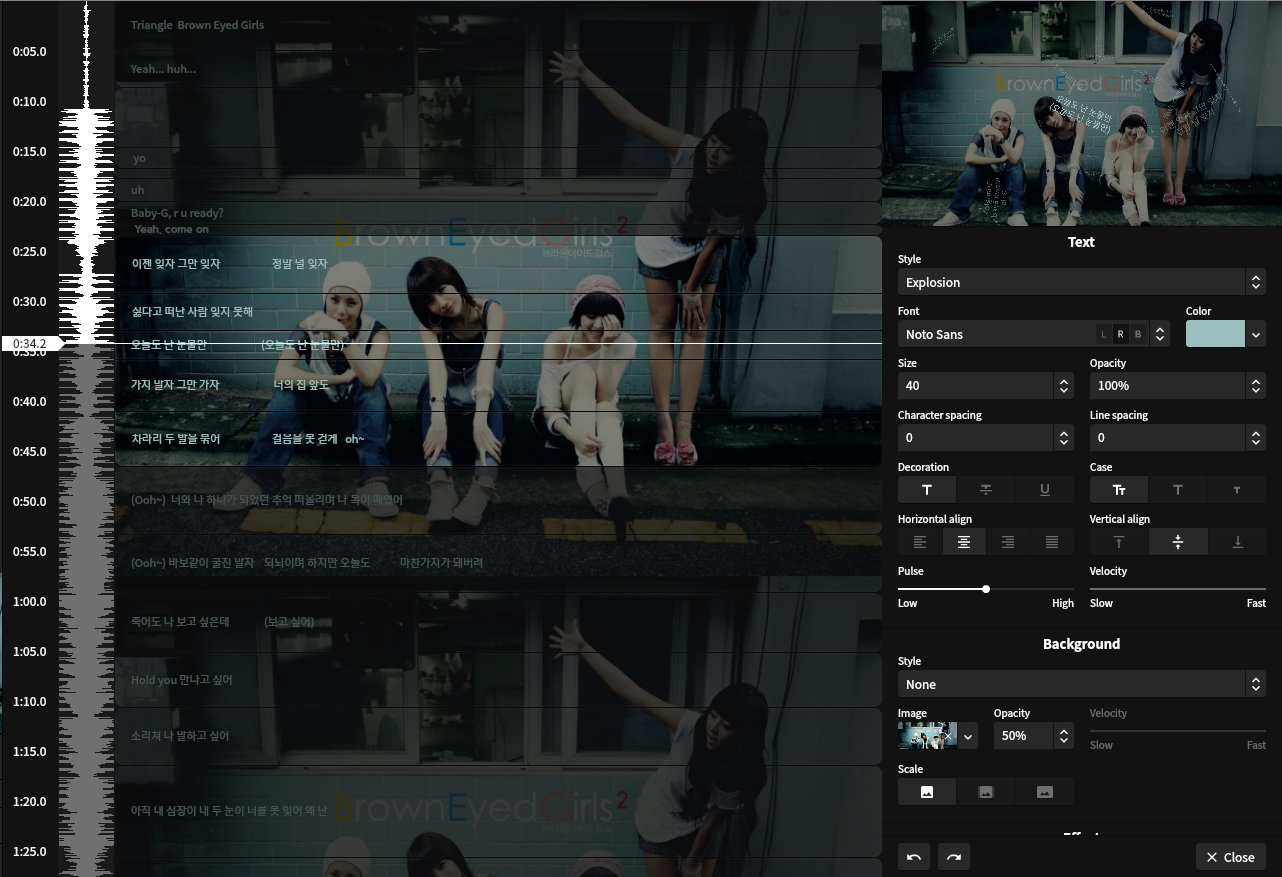Viewport: 1282px width, 877px height.
Task: Select lyric line 'Triangle Brown Eyed Girls'
Action: 197,25
